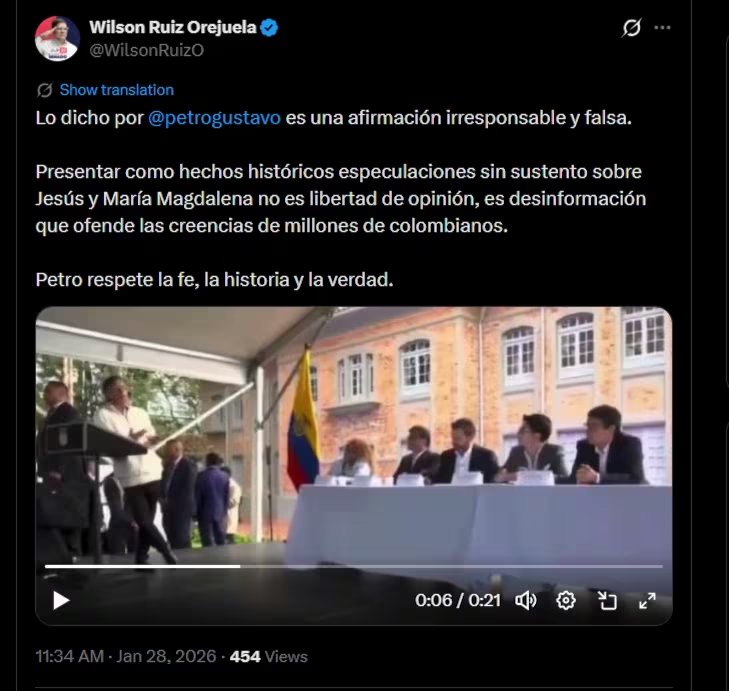Open the video settings gear menu
The height and width of the screenshot is (691, 729).
[566, 600]
